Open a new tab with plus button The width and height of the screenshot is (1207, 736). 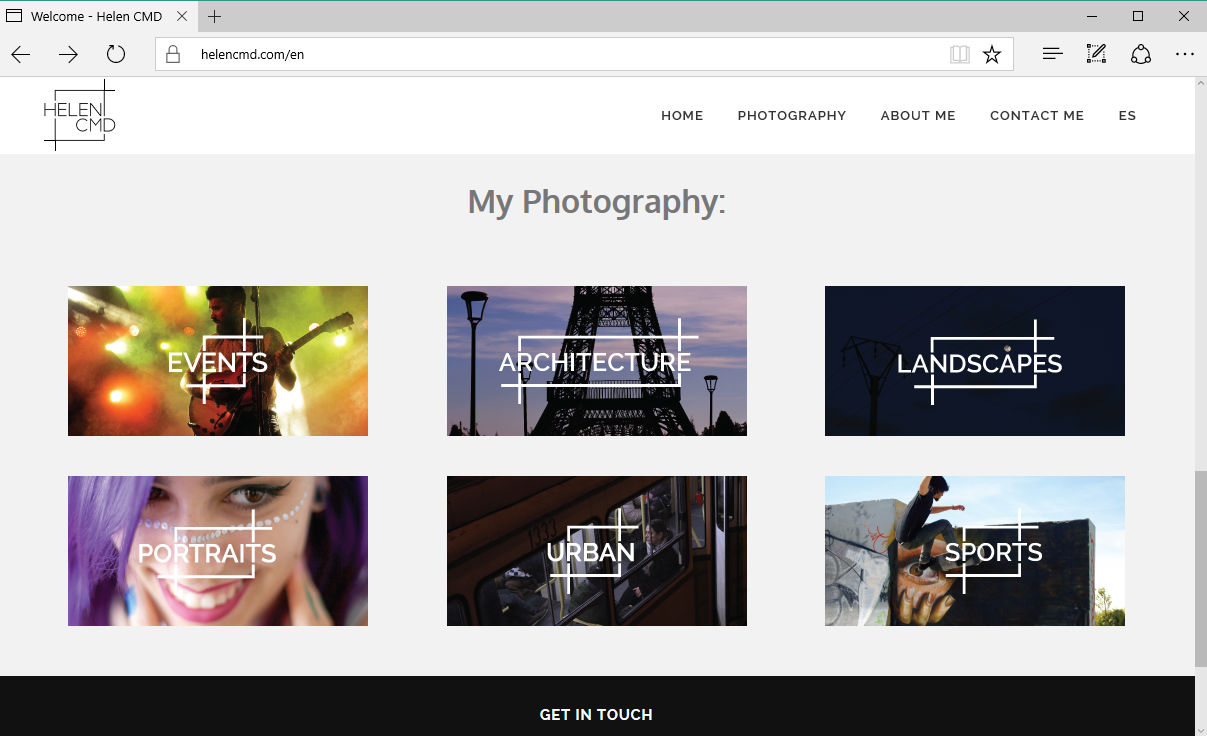[x=214, y=16]
